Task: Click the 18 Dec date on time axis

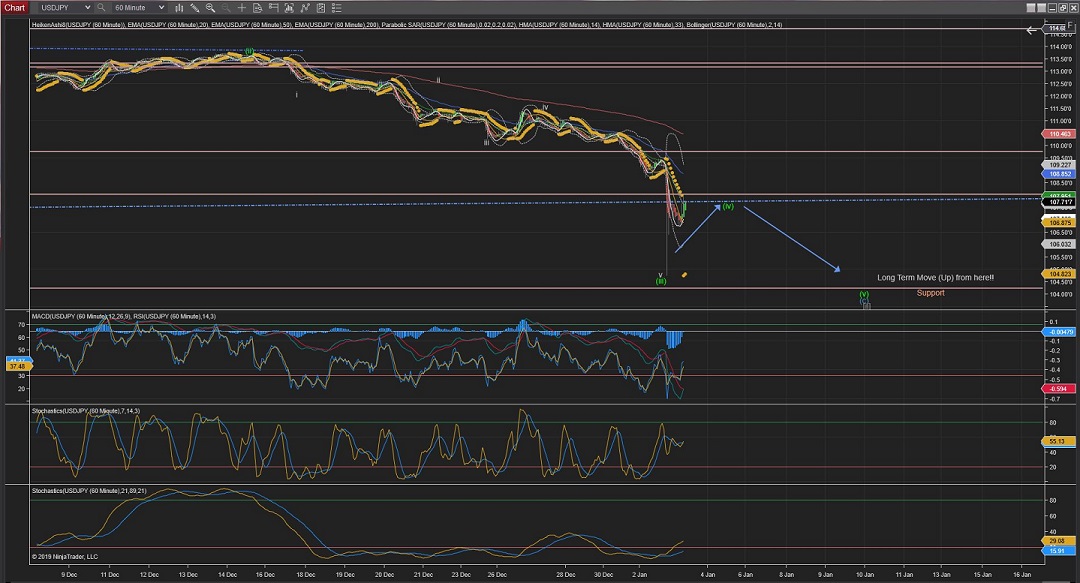Action: point(306,574)
